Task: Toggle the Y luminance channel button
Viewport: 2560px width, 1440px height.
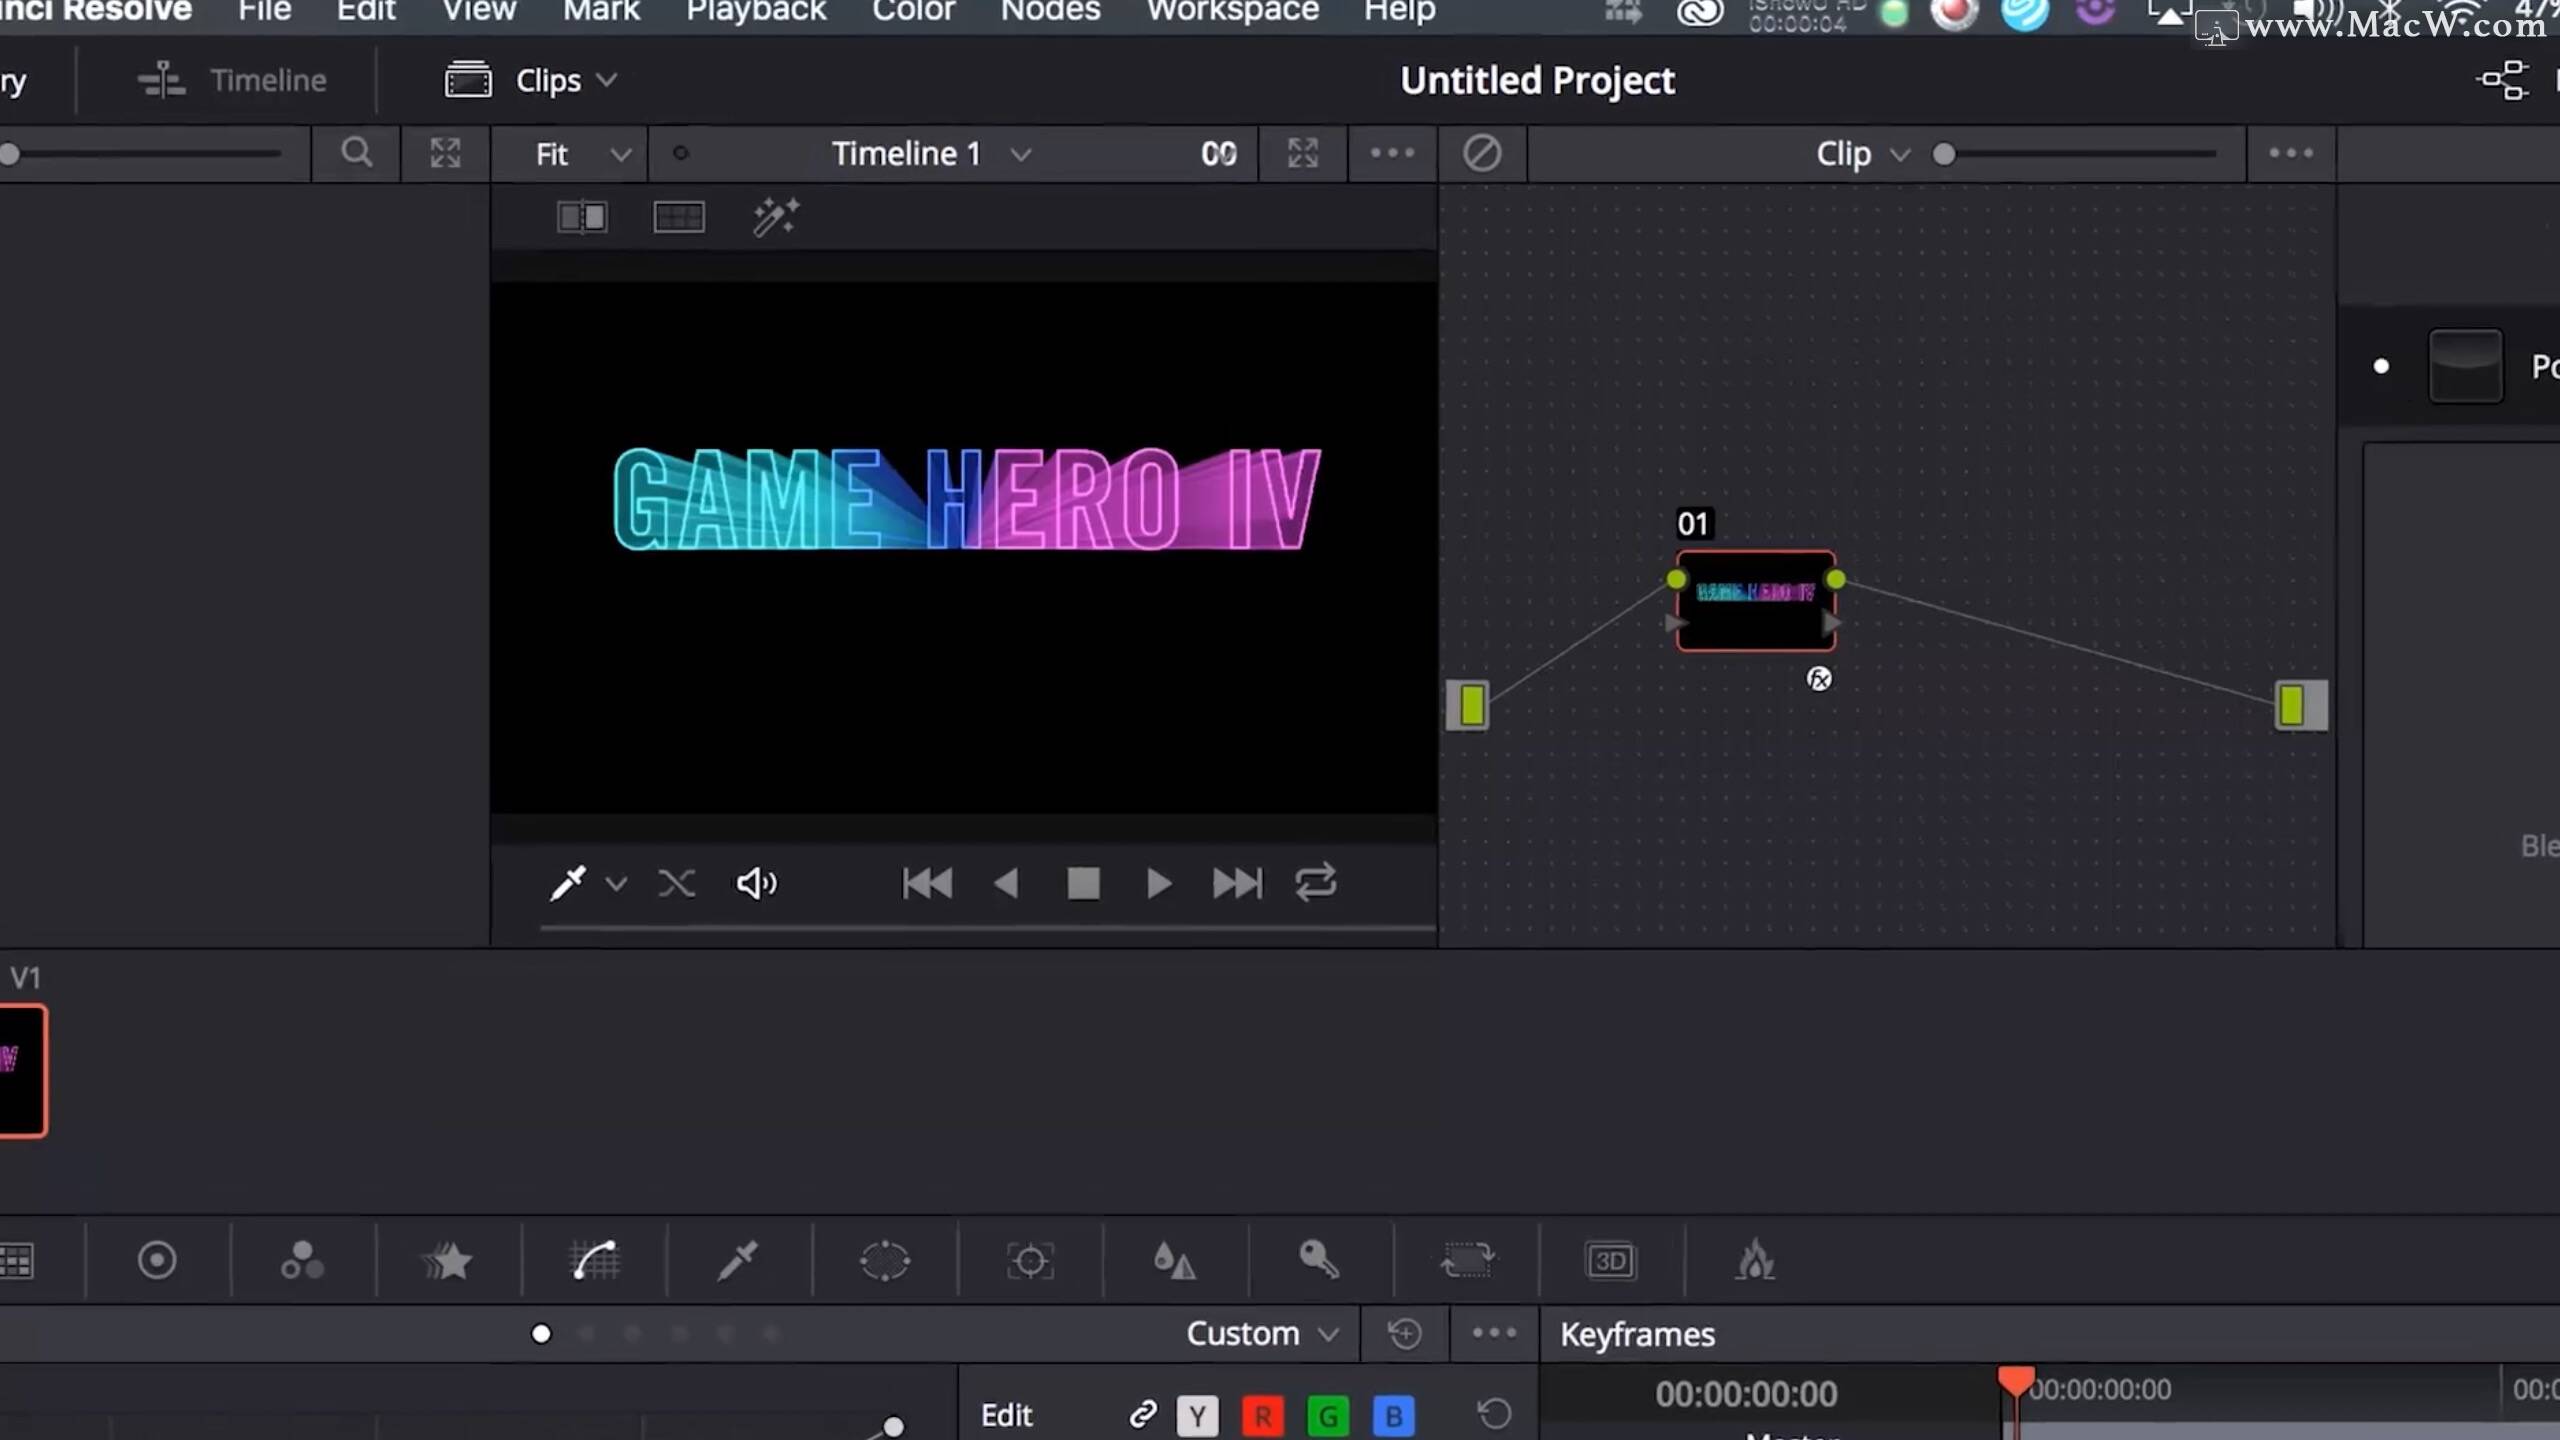Action: [x=1197, y=1415]
